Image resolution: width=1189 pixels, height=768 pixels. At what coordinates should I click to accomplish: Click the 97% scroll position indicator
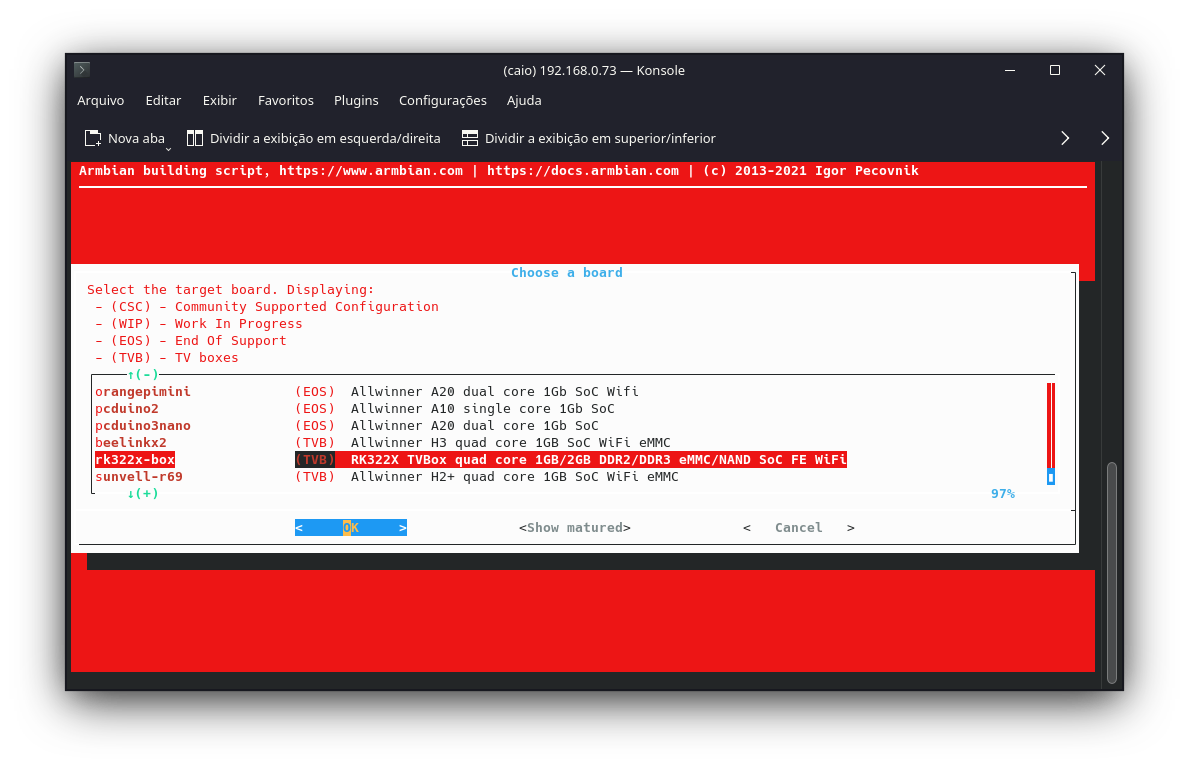click(1002, 494)
